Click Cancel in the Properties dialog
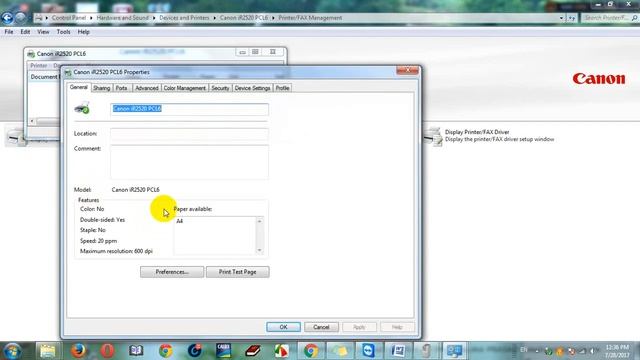This screenshot has width=640, height=360. pos(321,327)
